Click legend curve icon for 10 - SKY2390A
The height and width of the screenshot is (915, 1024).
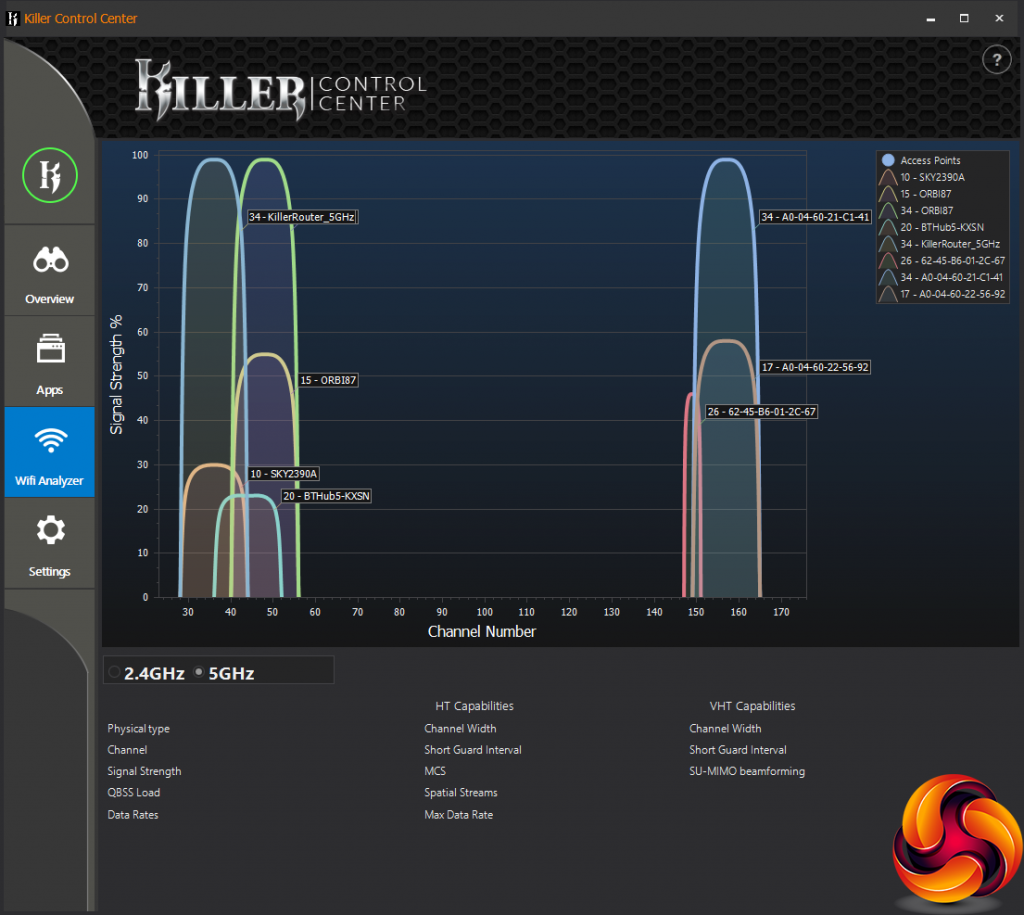click(888, 177)
